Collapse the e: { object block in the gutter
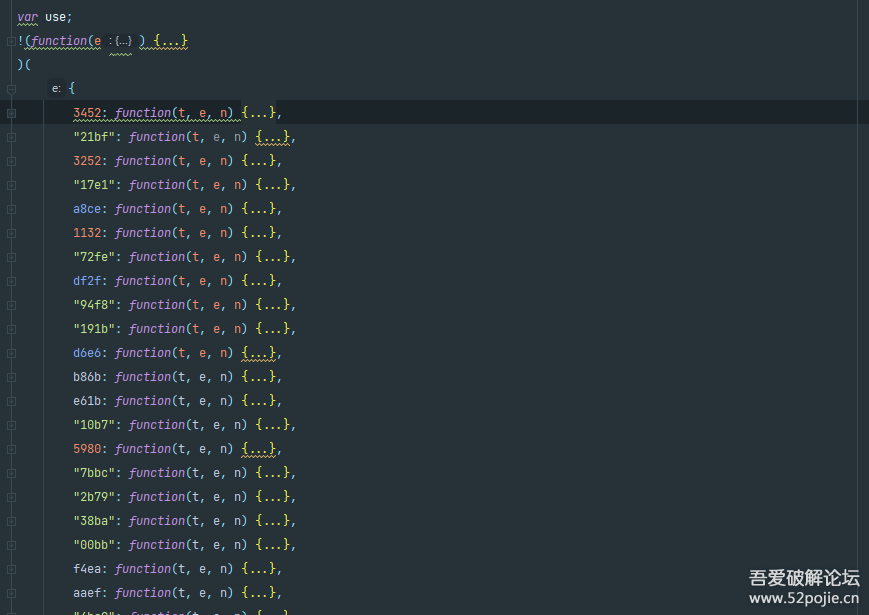Viewport: 869px width, 615px height. [x=11, y=89]
